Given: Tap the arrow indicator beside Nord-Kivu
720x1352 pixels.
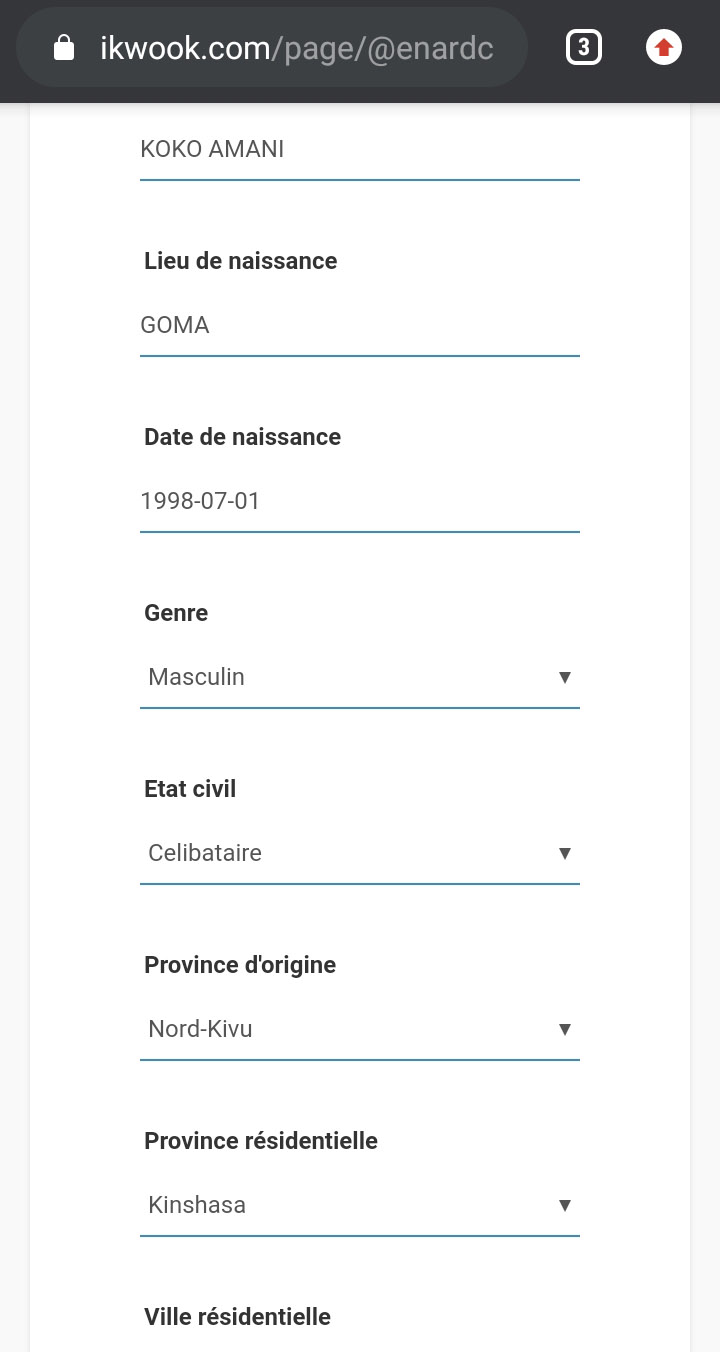Looking at the screenshot, I should [565, 1030].
